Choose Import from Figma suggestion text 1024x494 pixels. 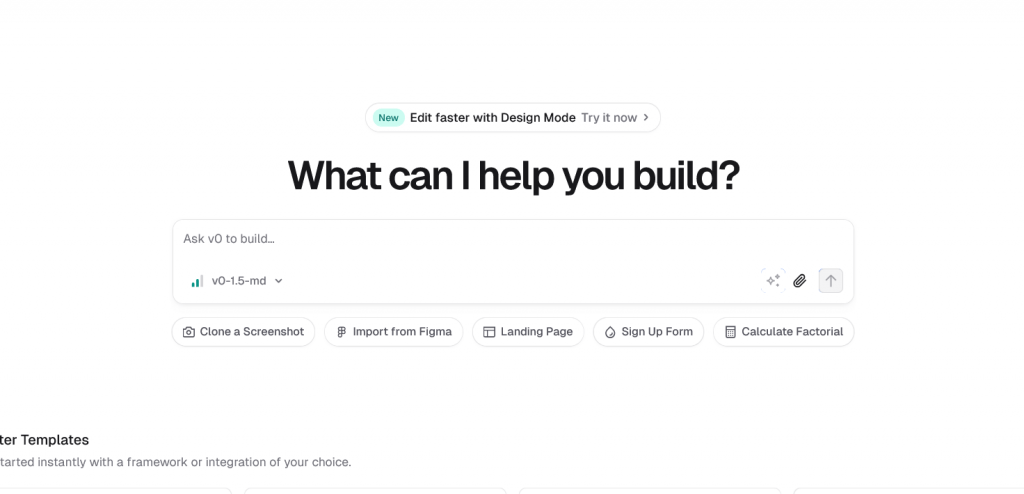[x=402, y=332]
